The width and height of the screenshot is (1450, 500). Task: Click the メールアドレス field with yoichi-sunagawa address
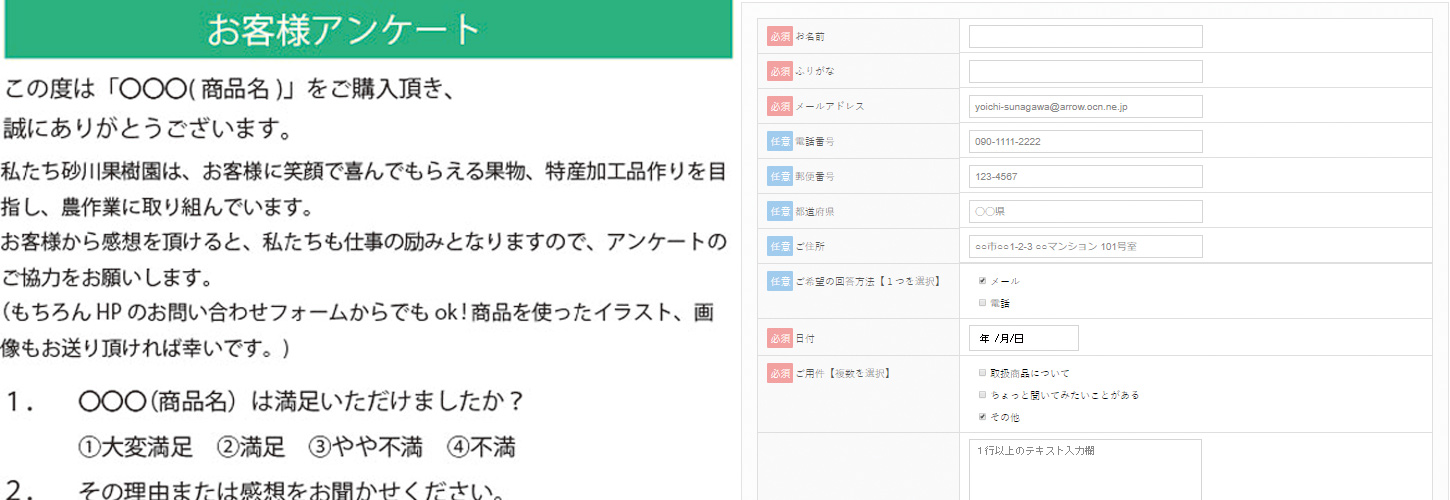point(1085,106)
